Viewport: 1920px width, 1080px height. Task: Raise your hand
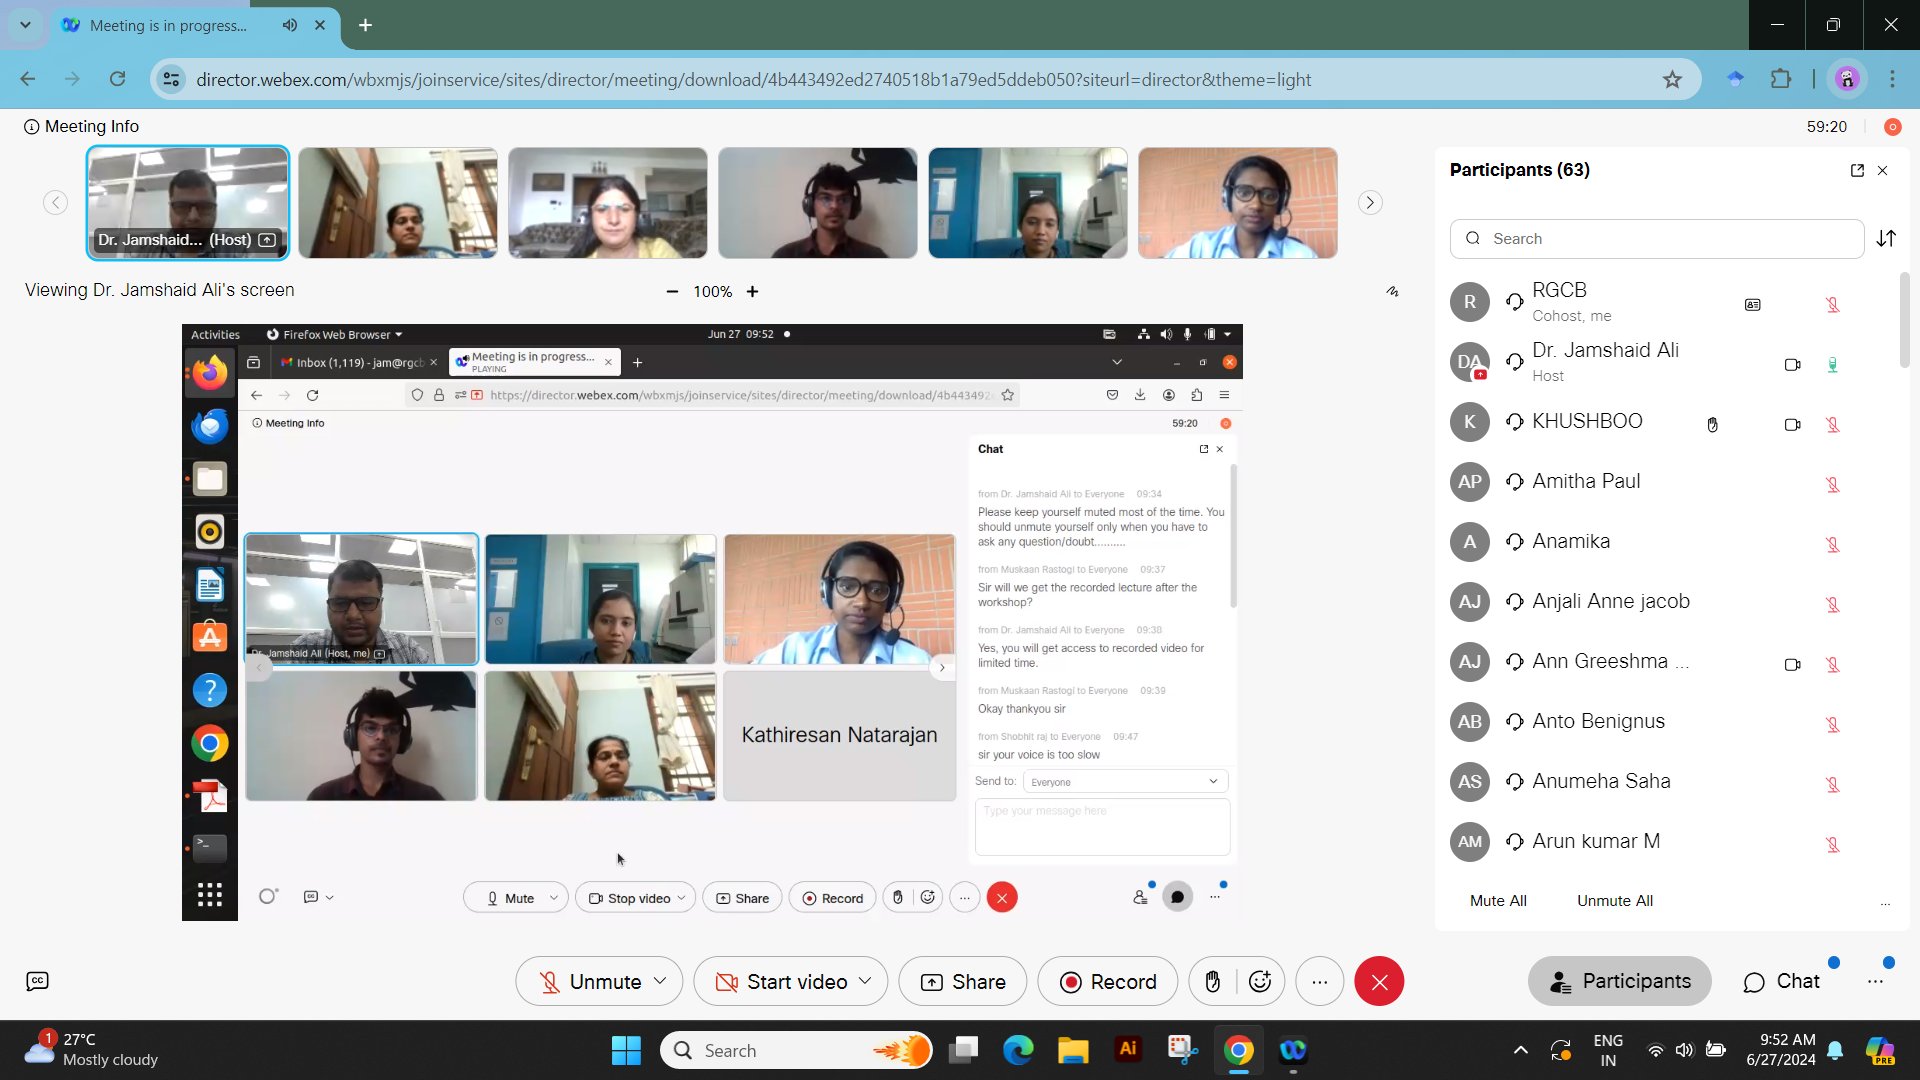[1213, 981]
